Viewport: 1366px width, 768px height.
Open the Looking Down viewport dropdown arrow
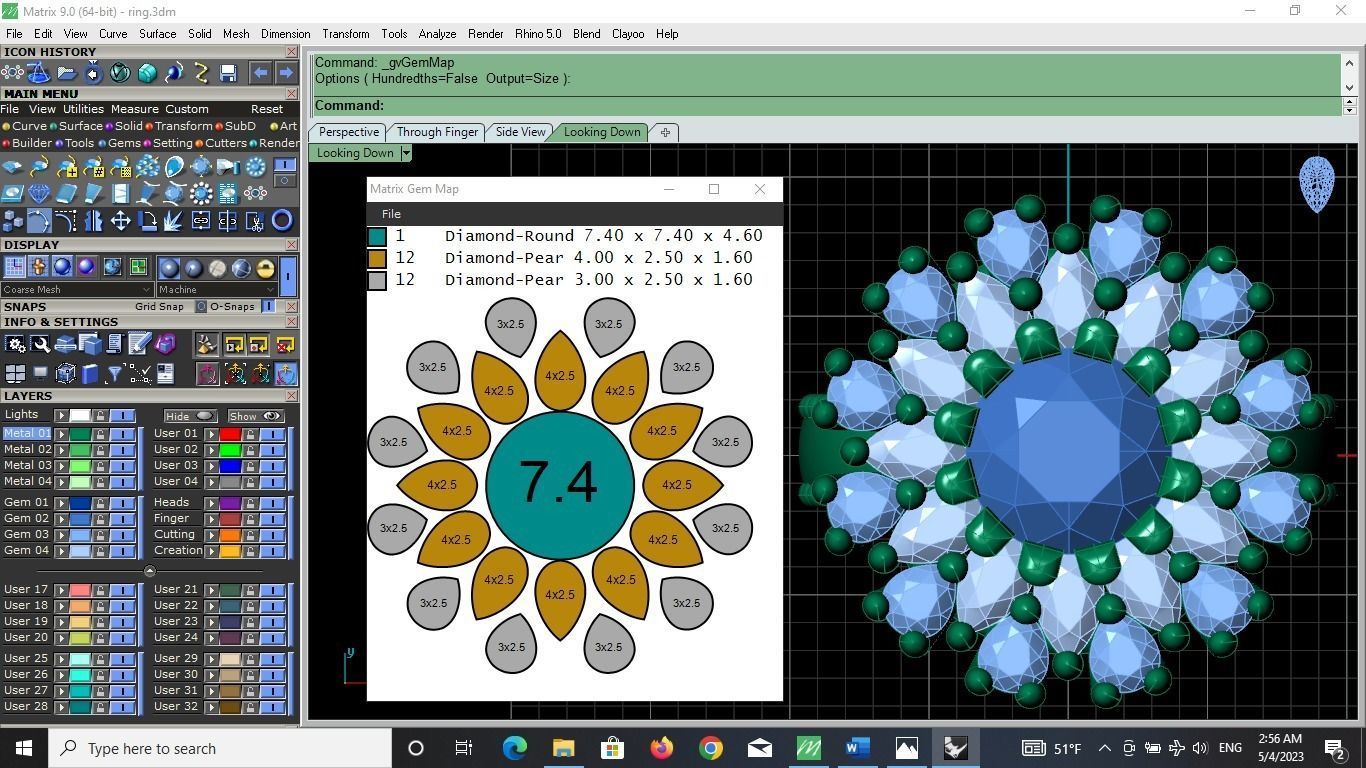point(405,153)
